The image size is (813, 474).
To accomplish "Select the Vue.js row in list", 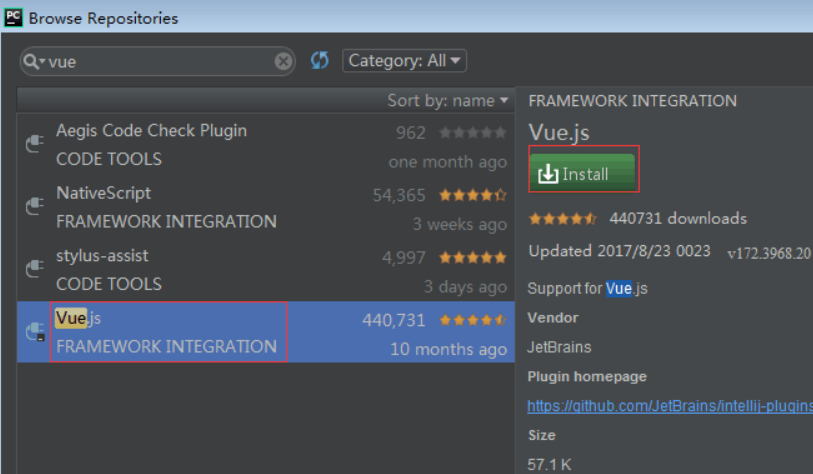I will [x=265, y=332].
